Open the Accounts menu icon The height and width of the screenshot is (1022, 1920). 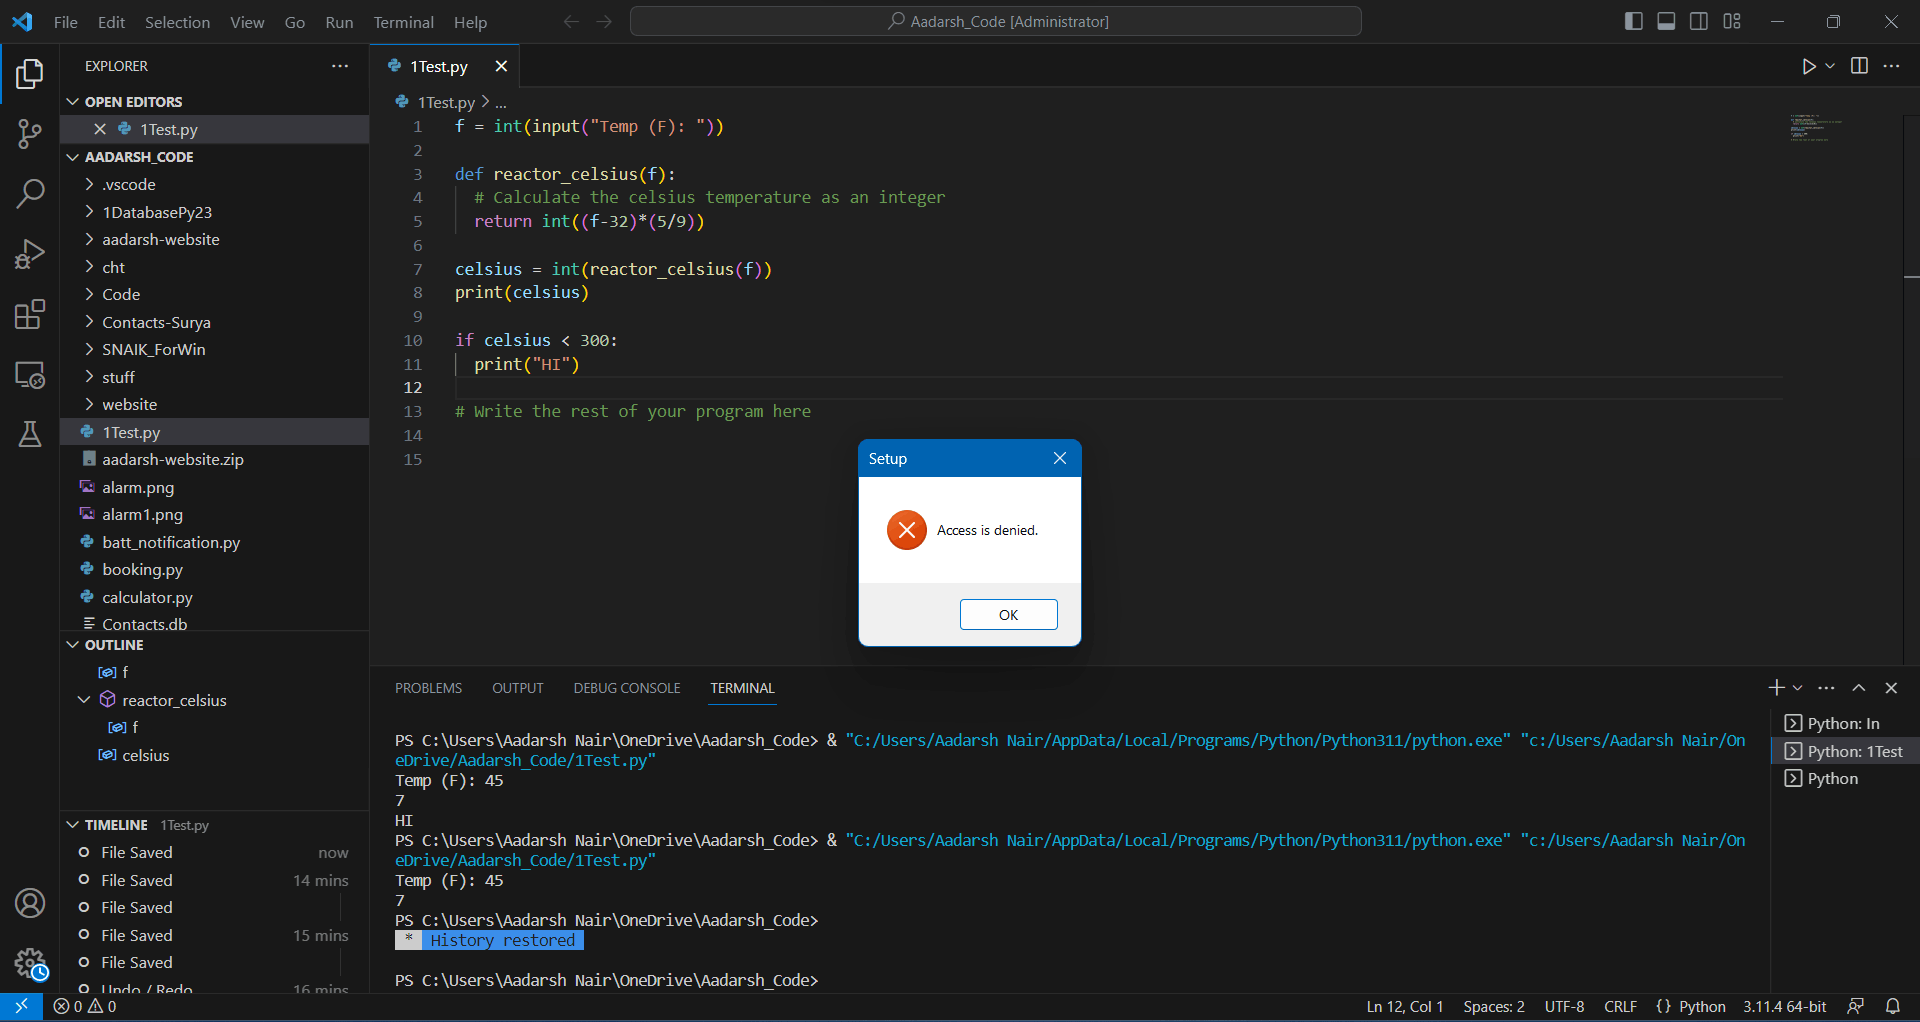click(x=30, y=904)
